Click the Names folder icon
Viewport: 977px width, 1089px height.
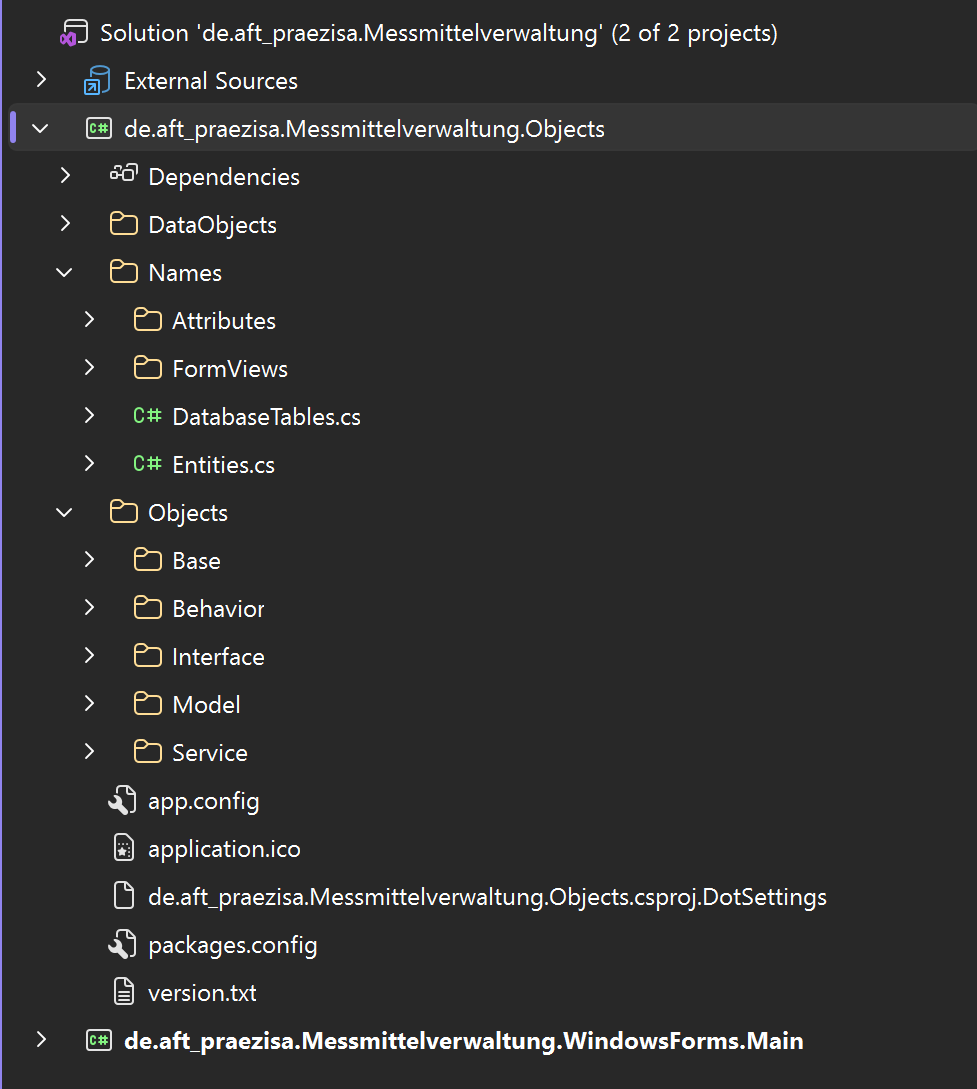[124, 272]
